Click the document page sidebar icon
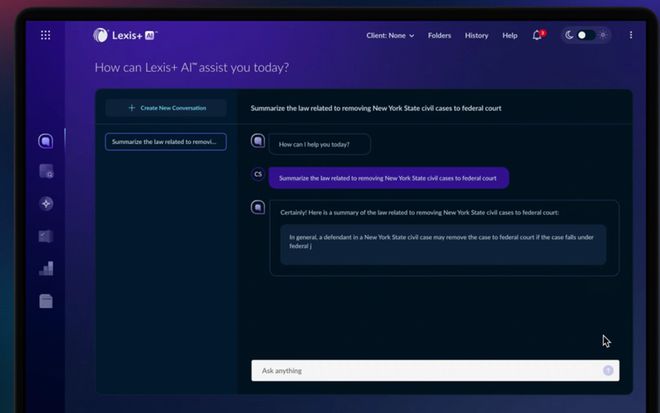 [x=46, y=301]
